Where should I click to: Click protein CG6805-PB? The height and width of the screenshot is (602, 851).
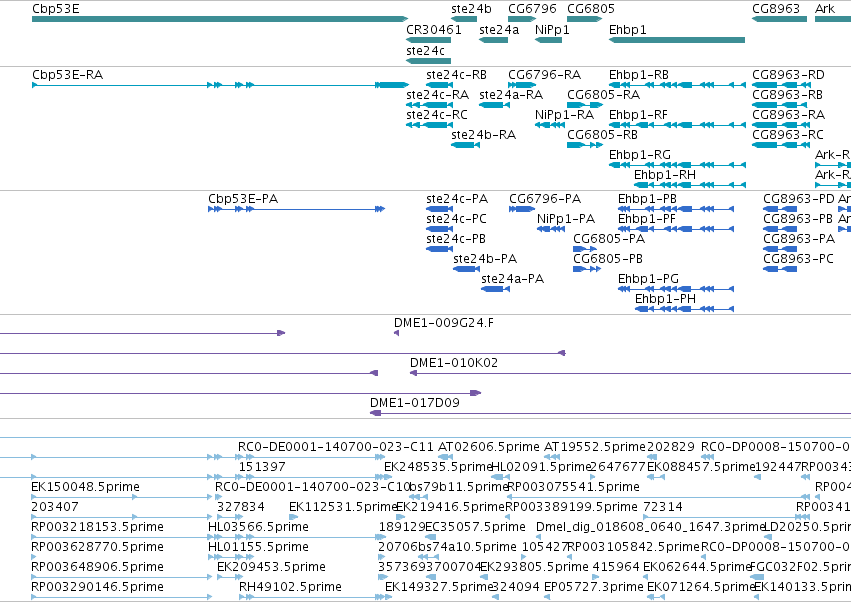pyautogui.click(x=608, y=259)
